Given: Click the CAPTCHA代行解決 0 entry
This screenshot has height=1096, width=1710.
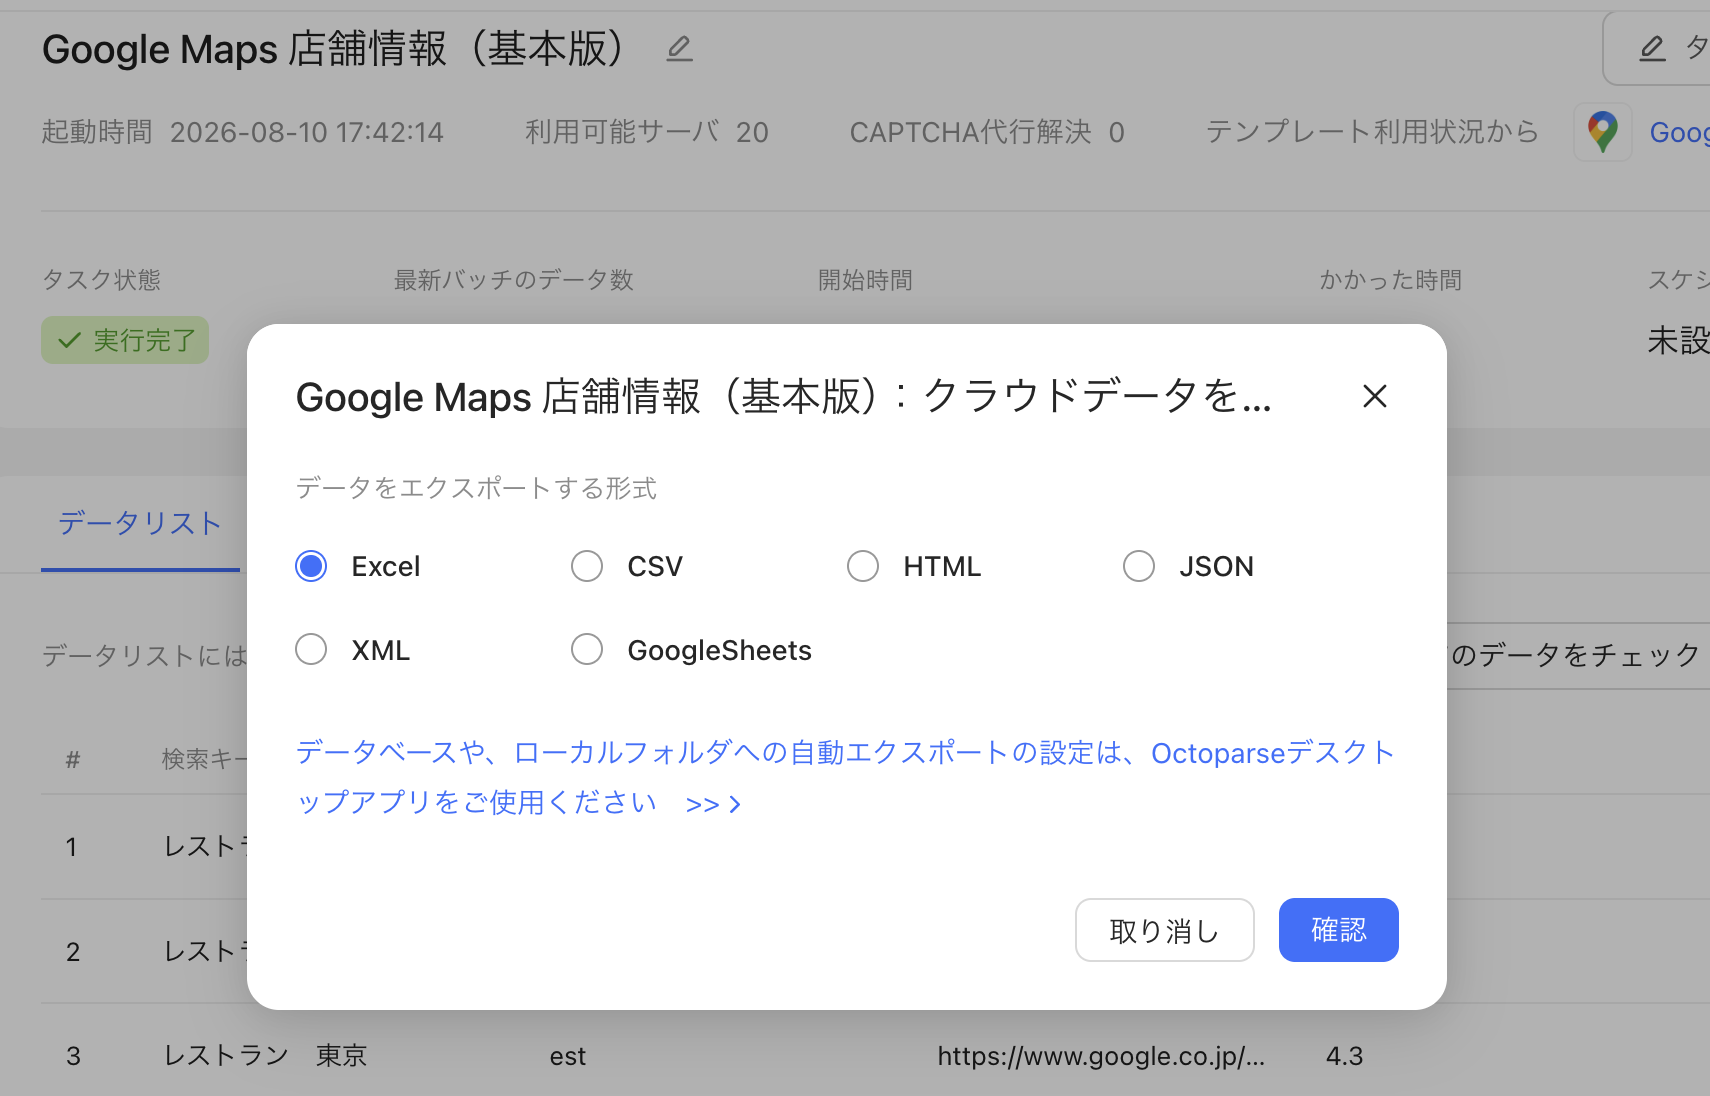Looking at the screenshot, I should coord(987,132).
